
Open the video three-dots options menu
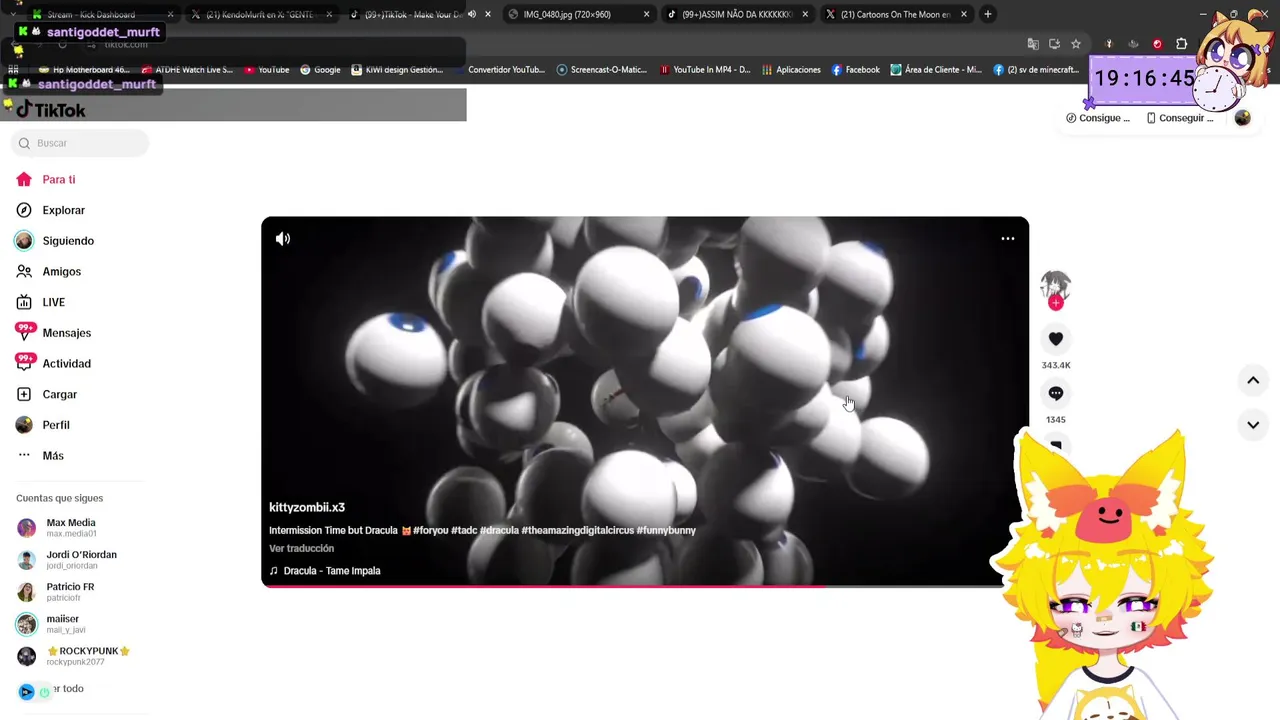1008,239
